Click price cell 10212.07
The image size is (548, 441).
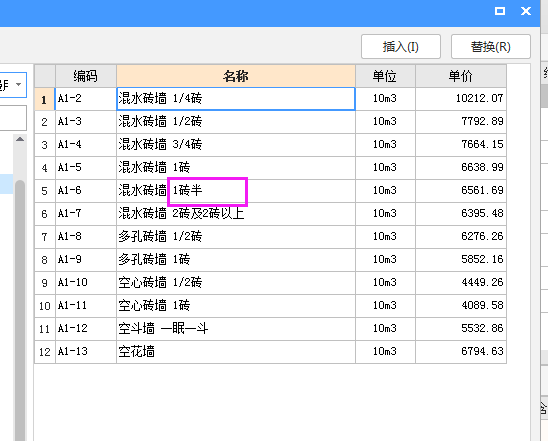tap(461, 99)
